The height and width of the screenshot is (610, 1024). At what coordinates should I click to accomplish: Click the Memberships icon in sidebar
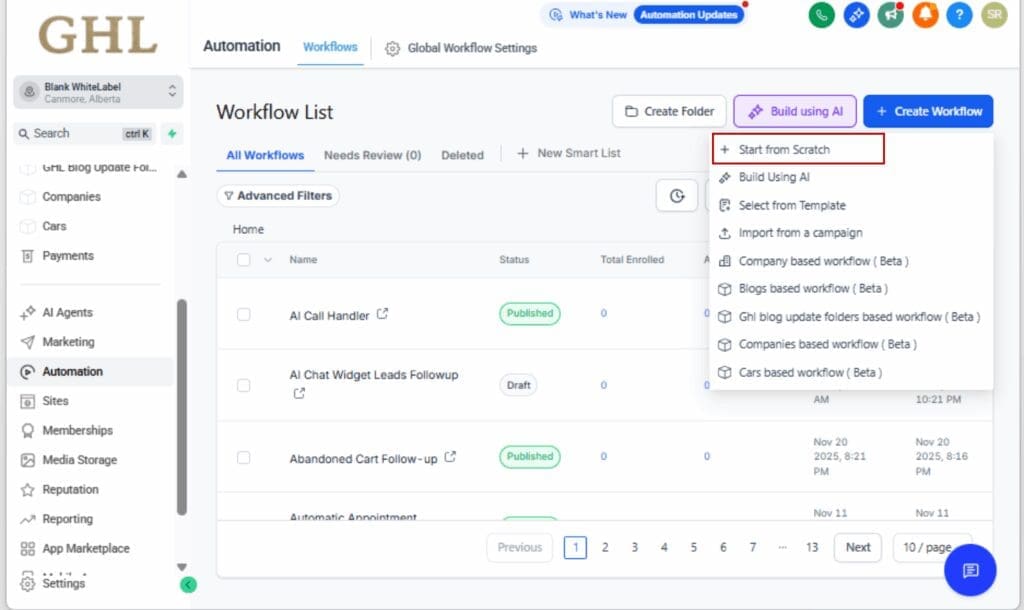(27, 430)
